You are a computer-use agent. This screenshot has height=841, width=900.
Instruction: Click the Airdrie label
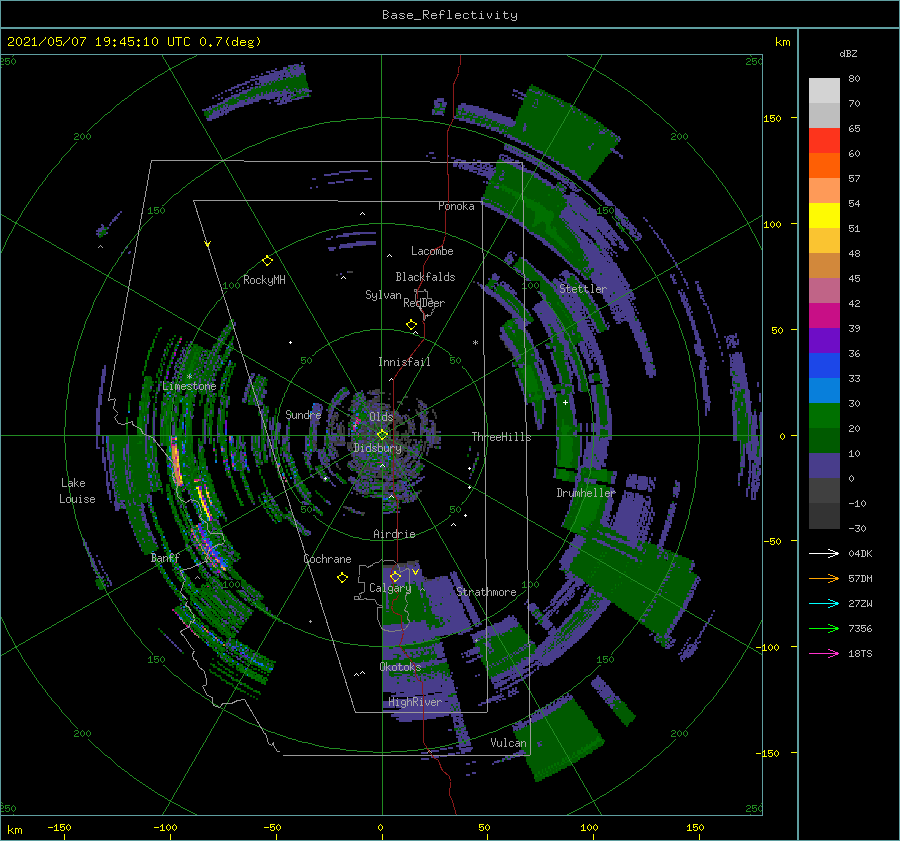394,534
